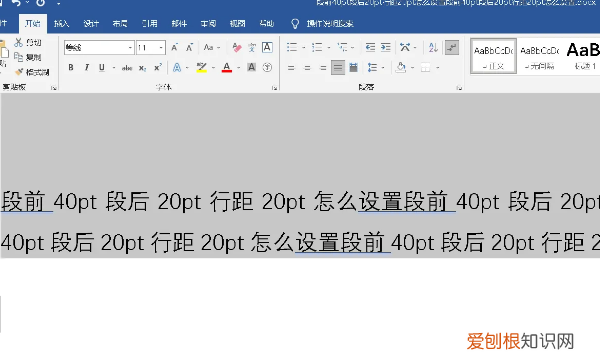Apply the 标题 1 Heading style
Viewport: 600px width, 360px height.
point(582,56)
